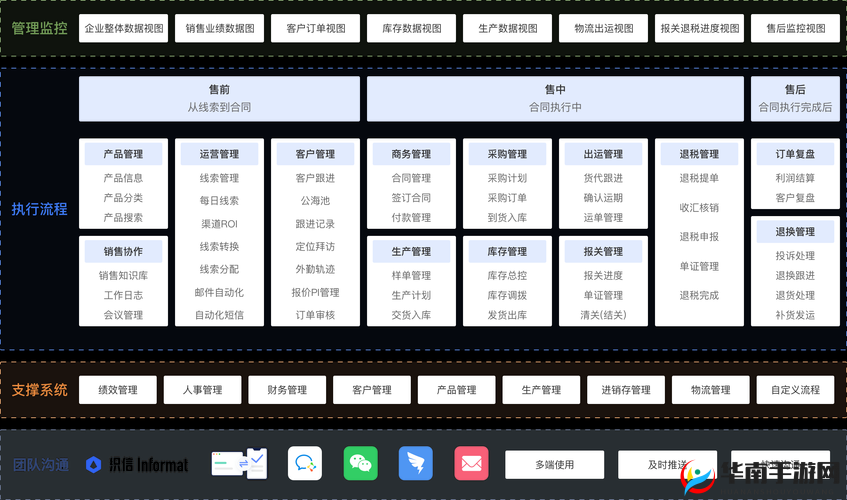Click 订单审核 item

point(315,315)
